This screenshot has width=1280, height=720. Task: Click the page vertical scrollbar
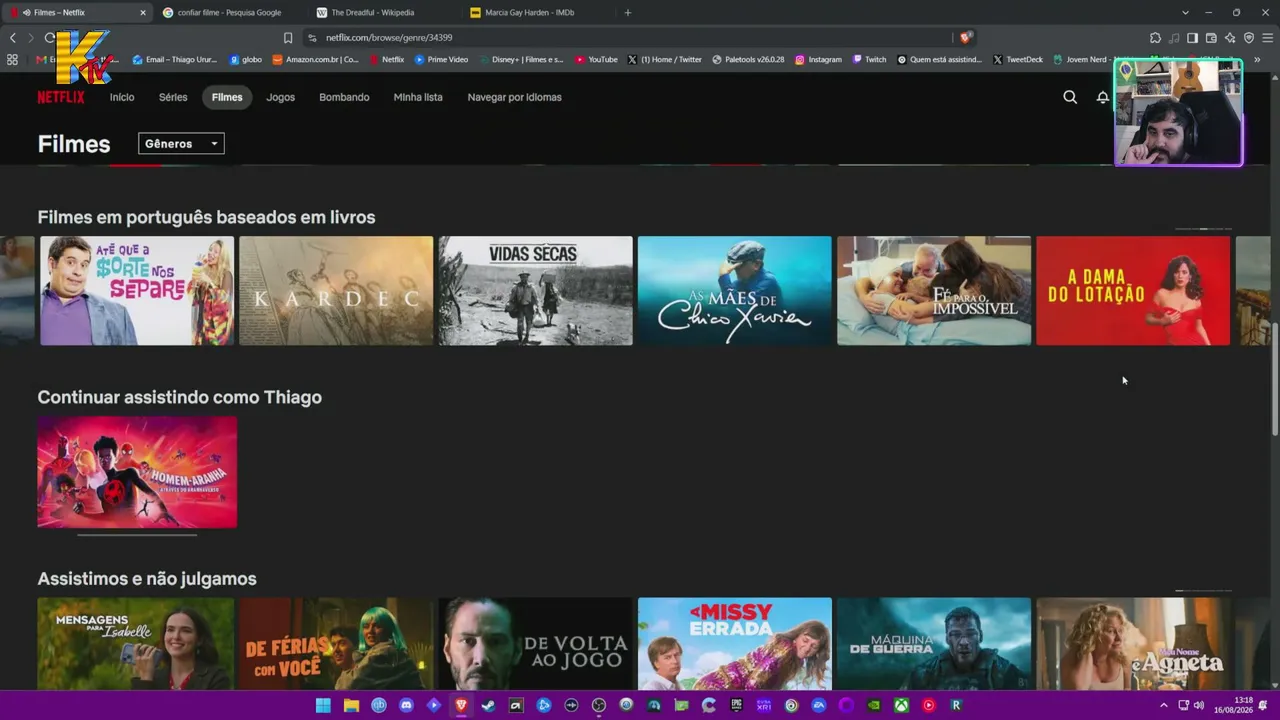pos(1275,380)
